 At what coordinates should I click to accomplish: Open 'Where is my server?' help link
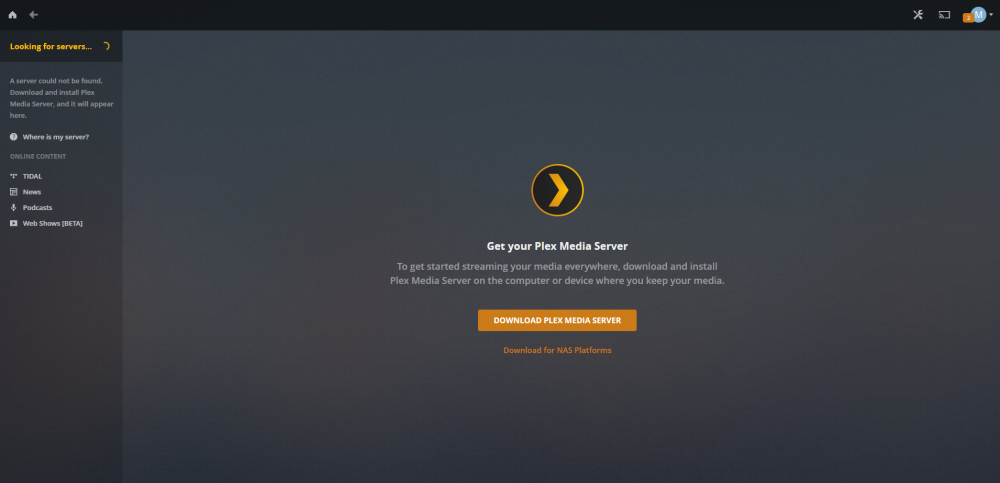[56, 137]
